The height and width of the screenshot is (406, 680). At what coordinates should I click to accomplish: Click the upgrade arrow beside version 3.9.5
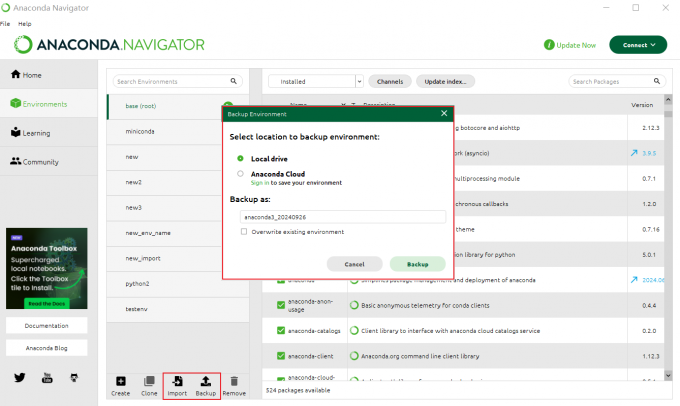coord(634,153)
